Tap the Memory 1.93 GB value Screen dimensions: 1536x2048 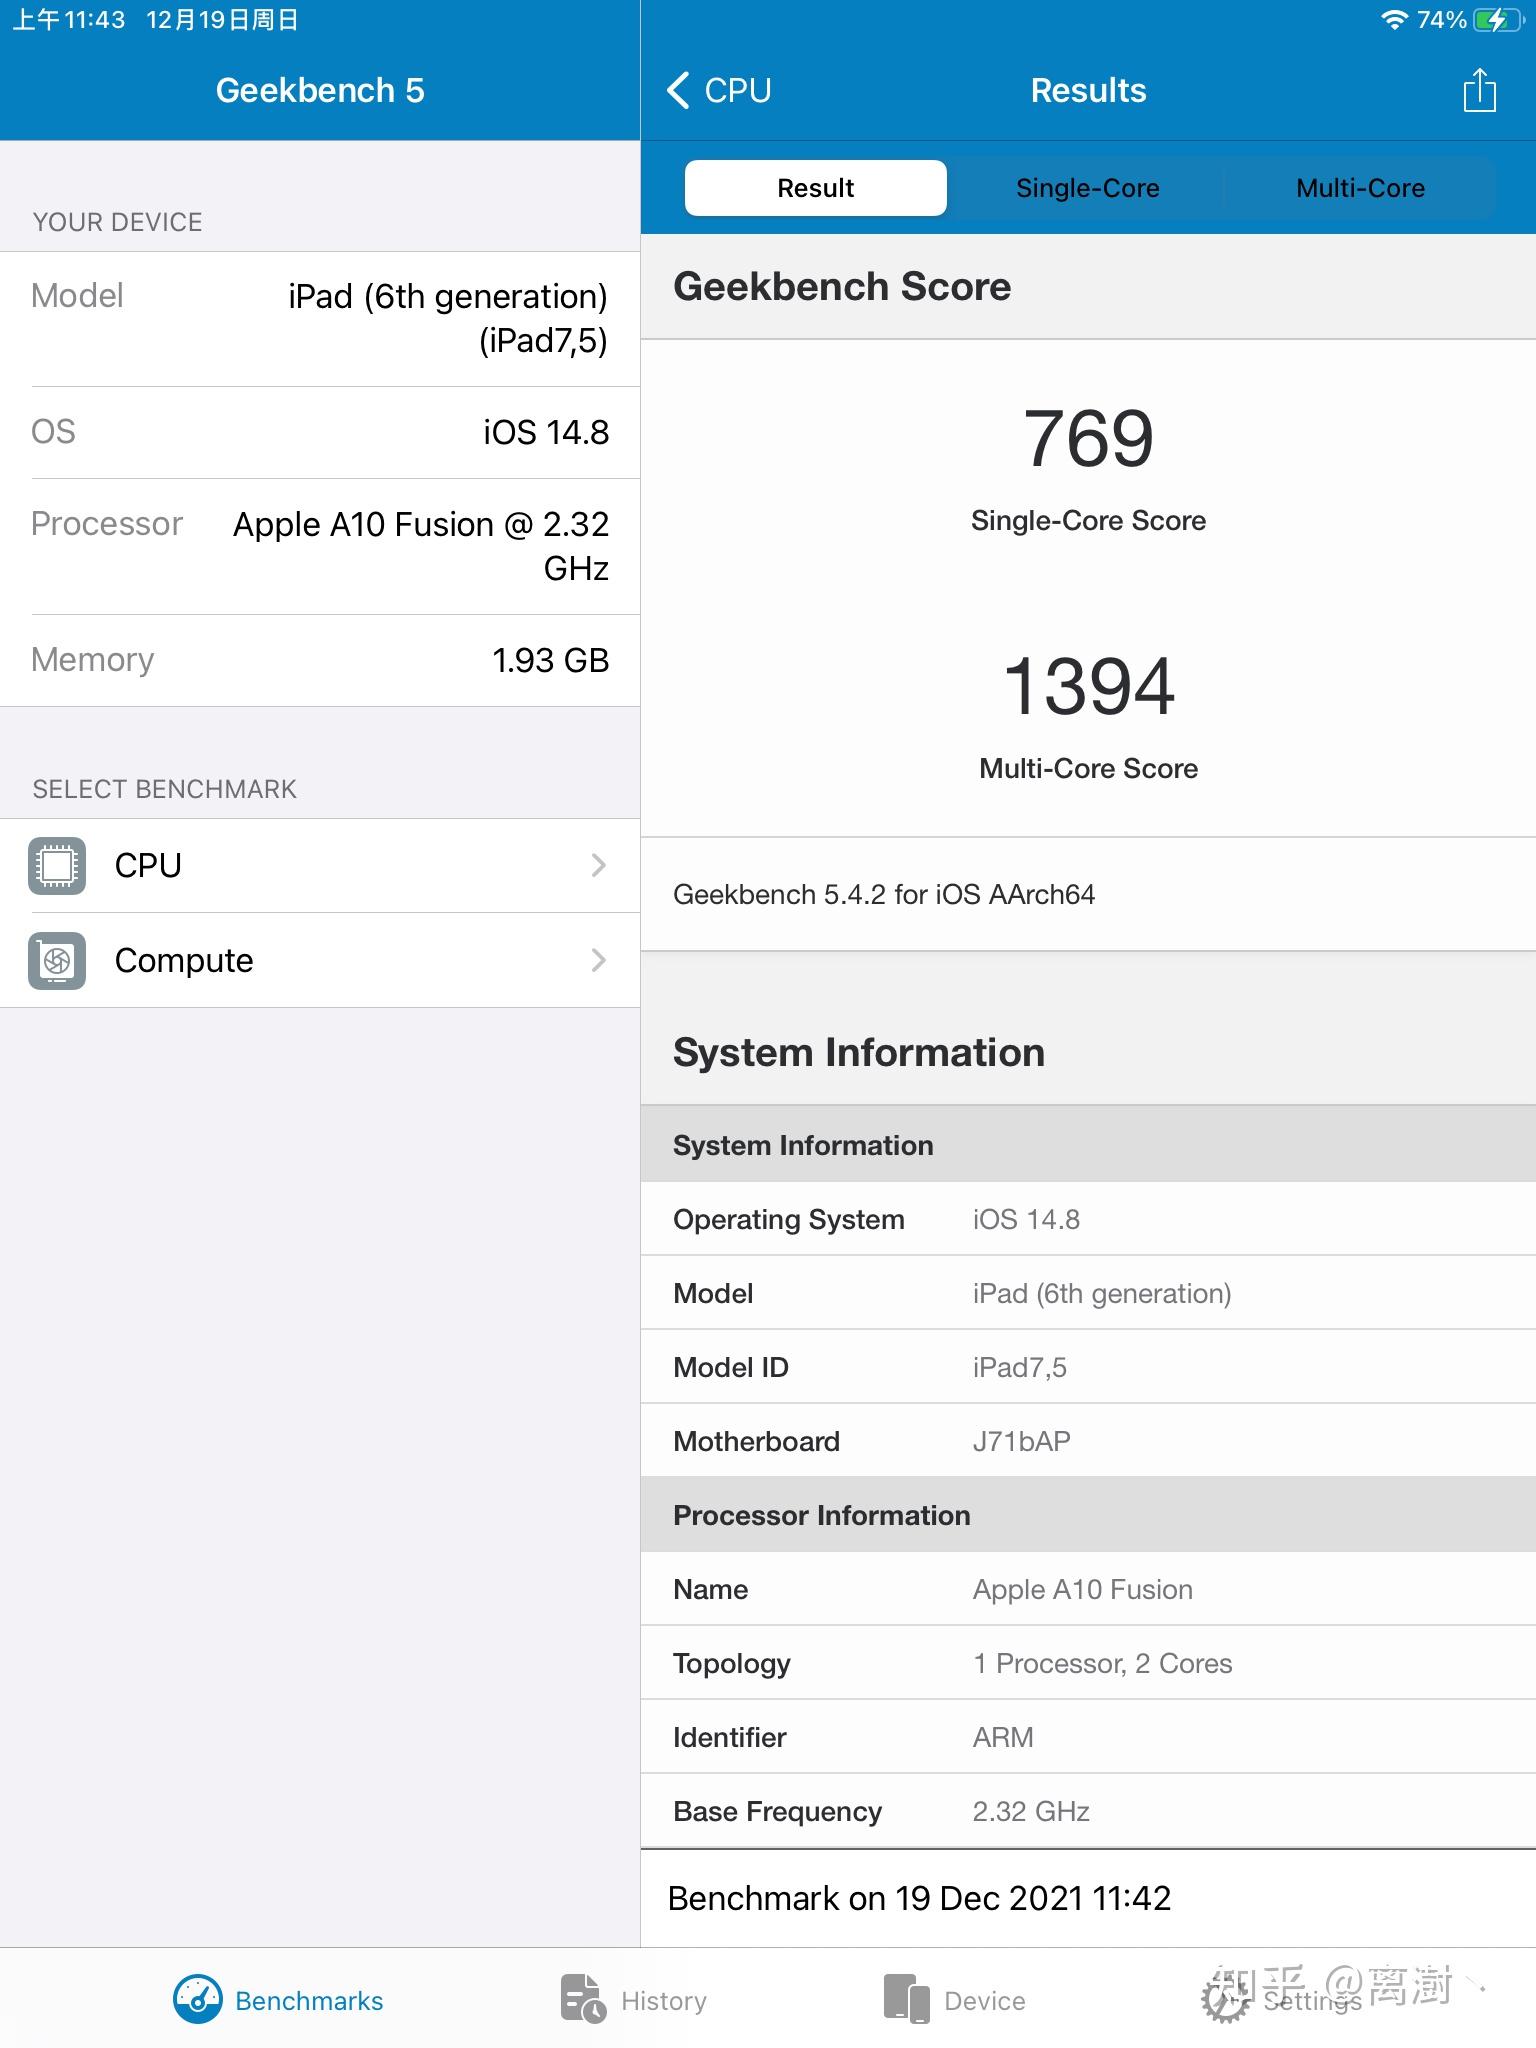coord(550,660)
